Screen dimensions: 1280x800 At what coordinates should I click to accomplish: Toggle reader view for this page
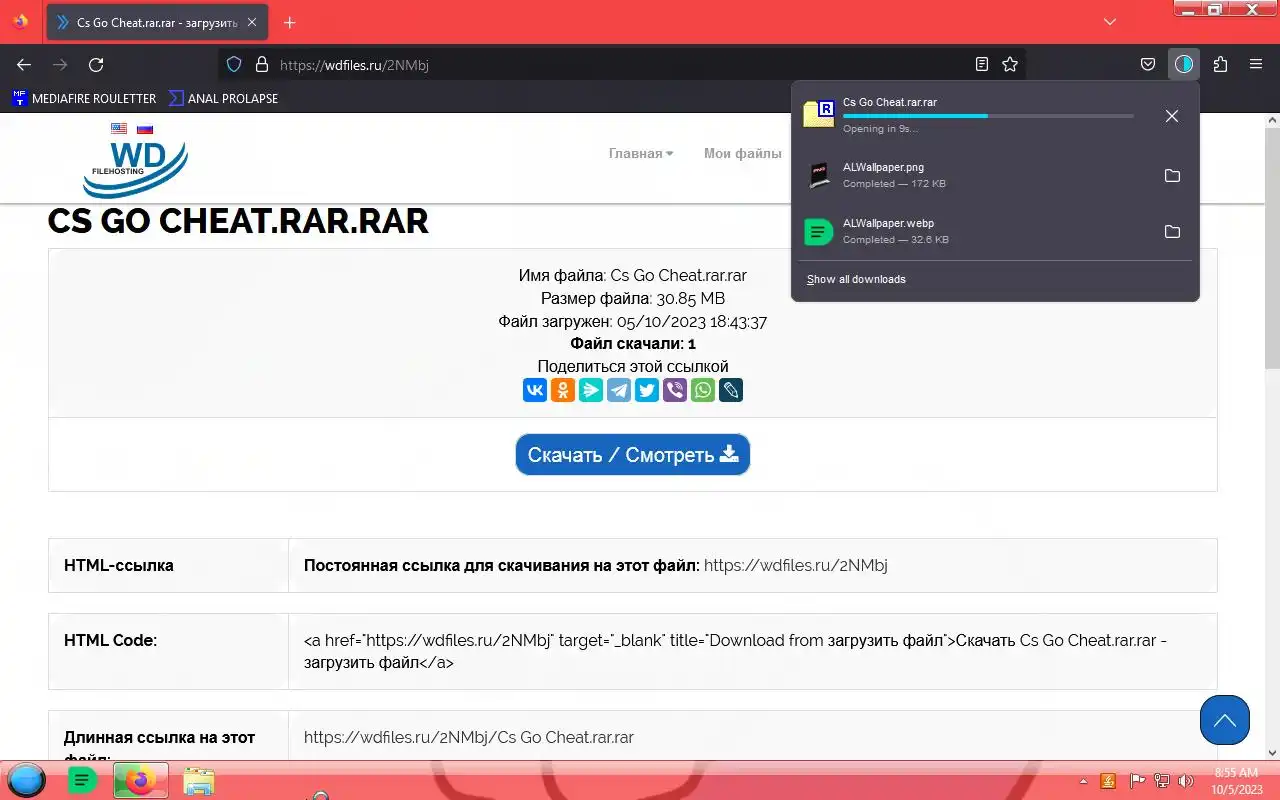(982, 64)
